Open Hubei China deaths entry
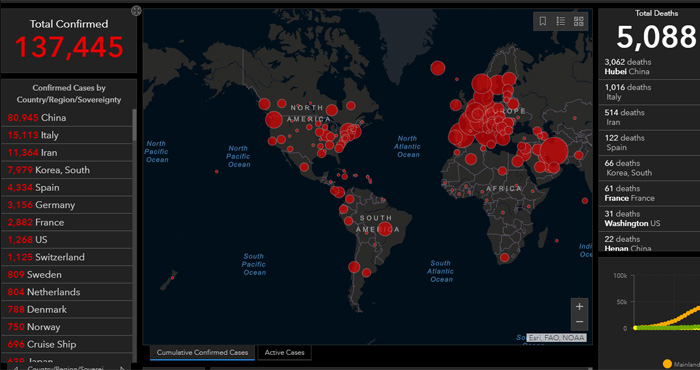700x370 pixels. pos(649,67)
